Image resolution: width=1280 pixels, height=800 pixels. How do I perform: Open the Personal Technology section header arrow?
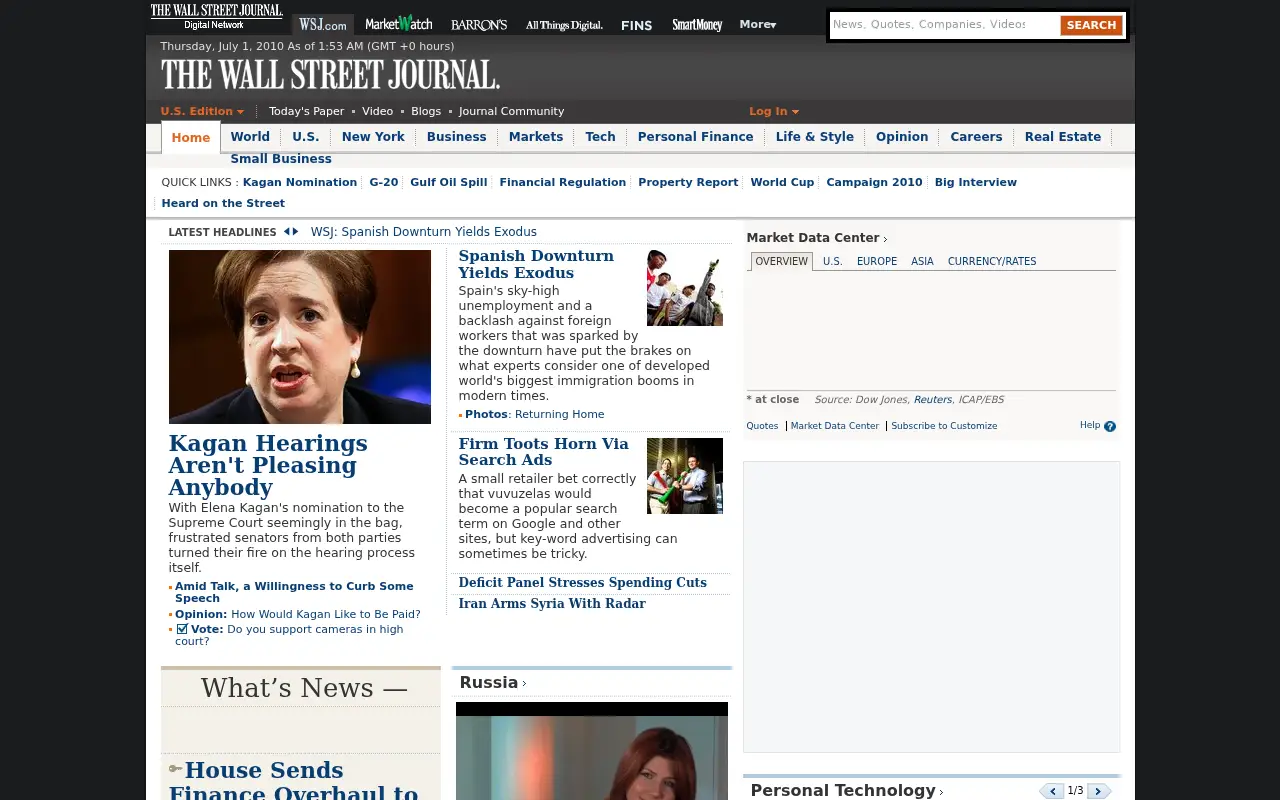tap(941, 792)
